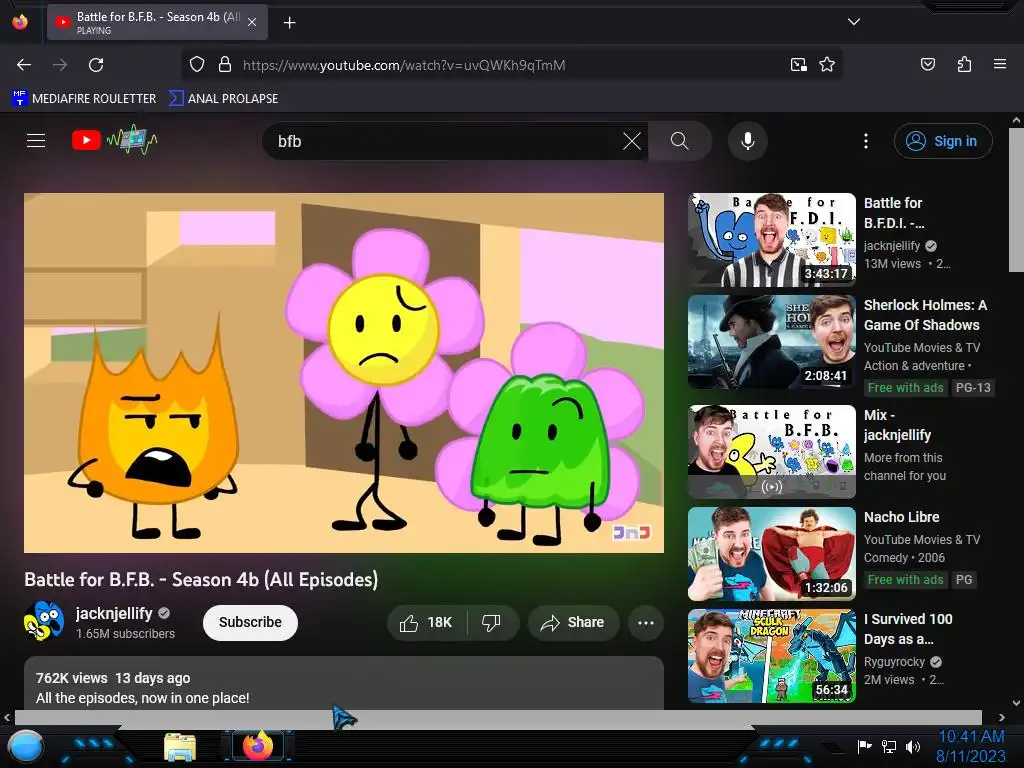Clear the search query with X
Viewport: 1024px width, 768px height.
pos(632,141)
